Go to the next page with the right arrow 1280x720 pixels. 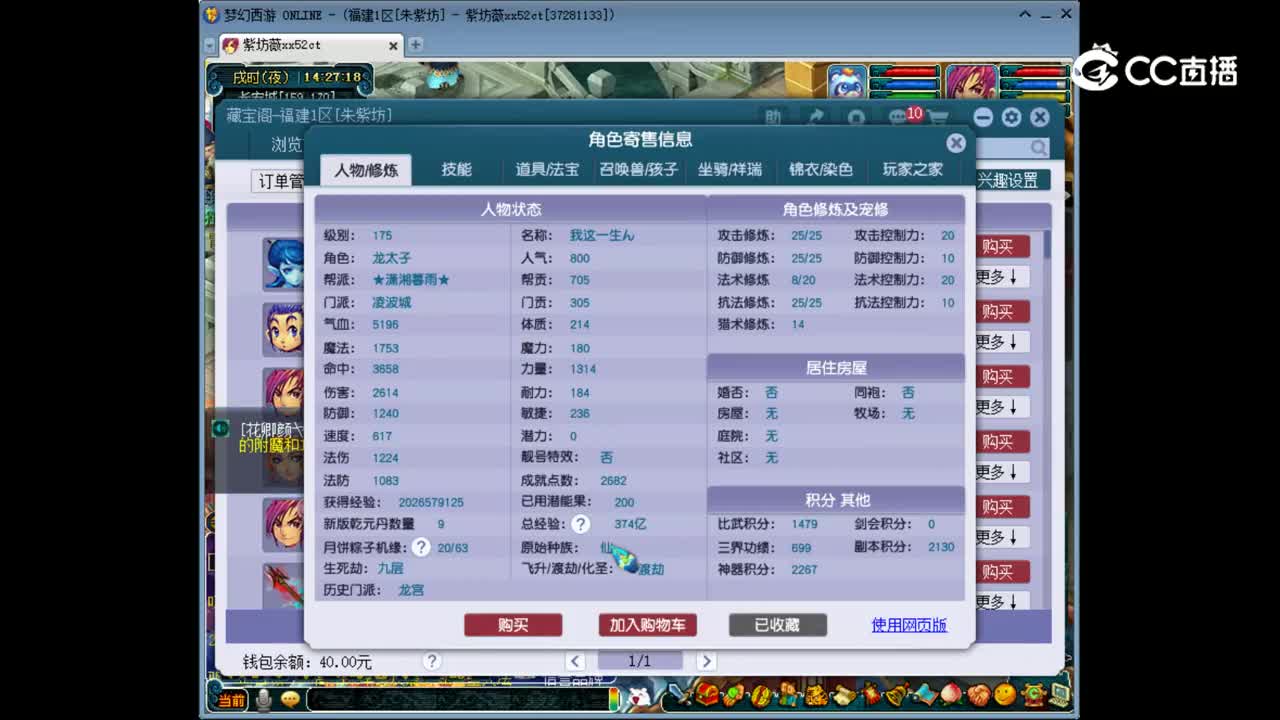coord(706,661)
